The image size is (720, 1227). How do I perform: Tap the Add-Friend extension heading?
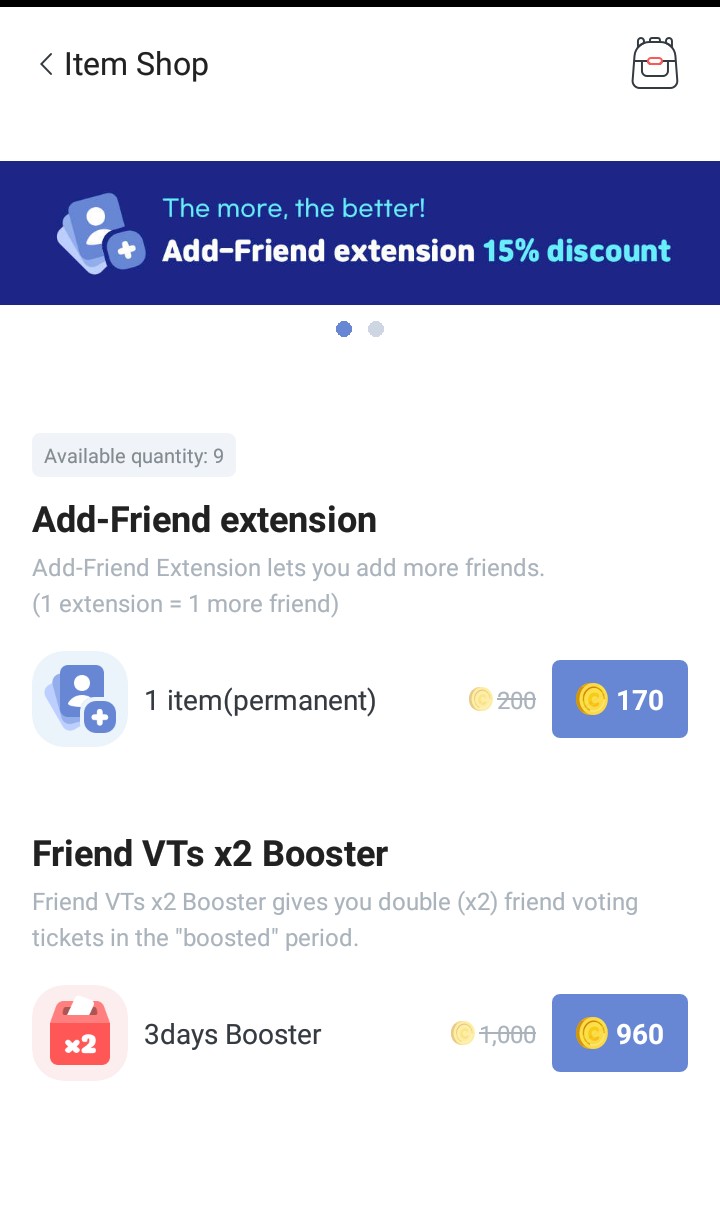pyautogui.click(x=205, y=520)
